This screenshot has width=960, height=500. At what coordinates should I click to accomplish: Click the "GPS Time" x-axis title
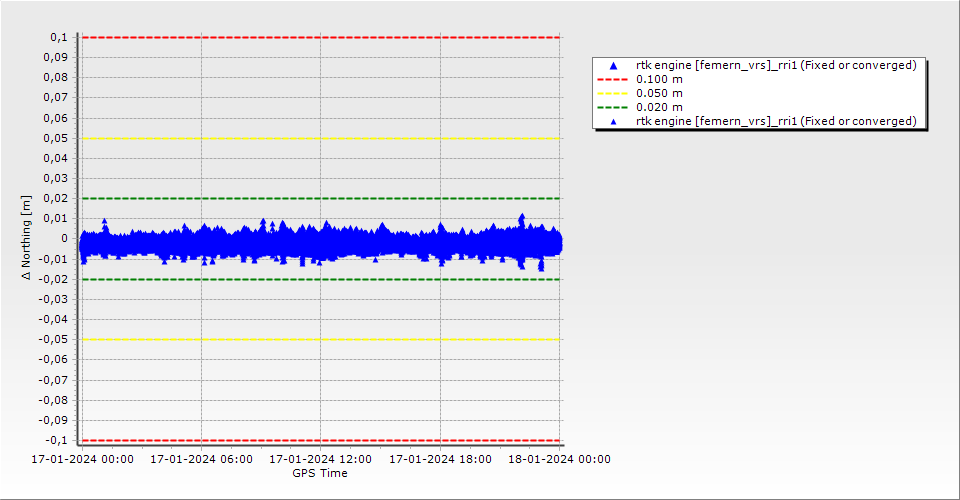point(320,473)
